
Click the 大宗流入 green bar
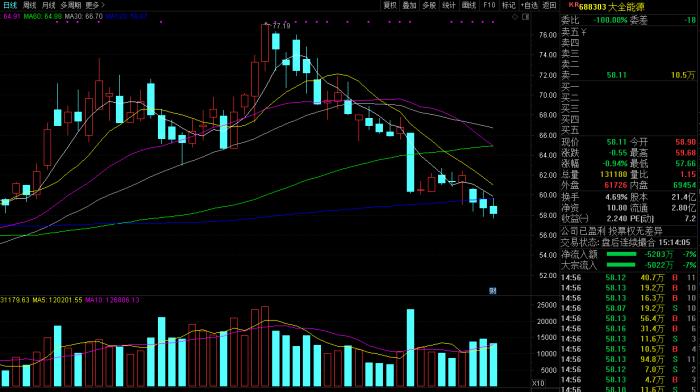(x=621, y=265)
